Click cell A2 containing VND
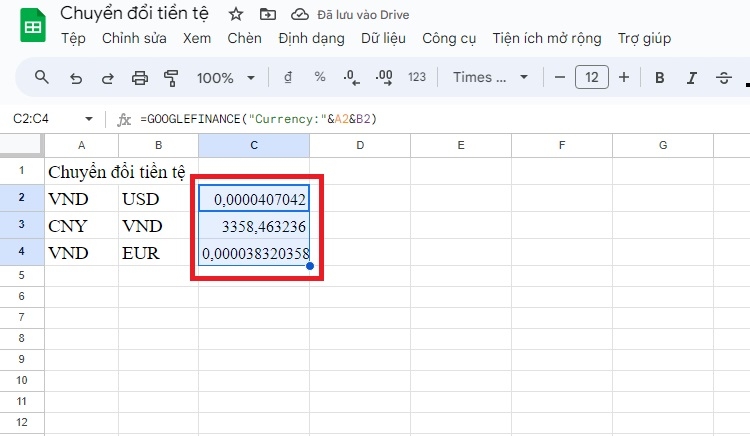Screen dimensions: 750x436 (81, 198)
